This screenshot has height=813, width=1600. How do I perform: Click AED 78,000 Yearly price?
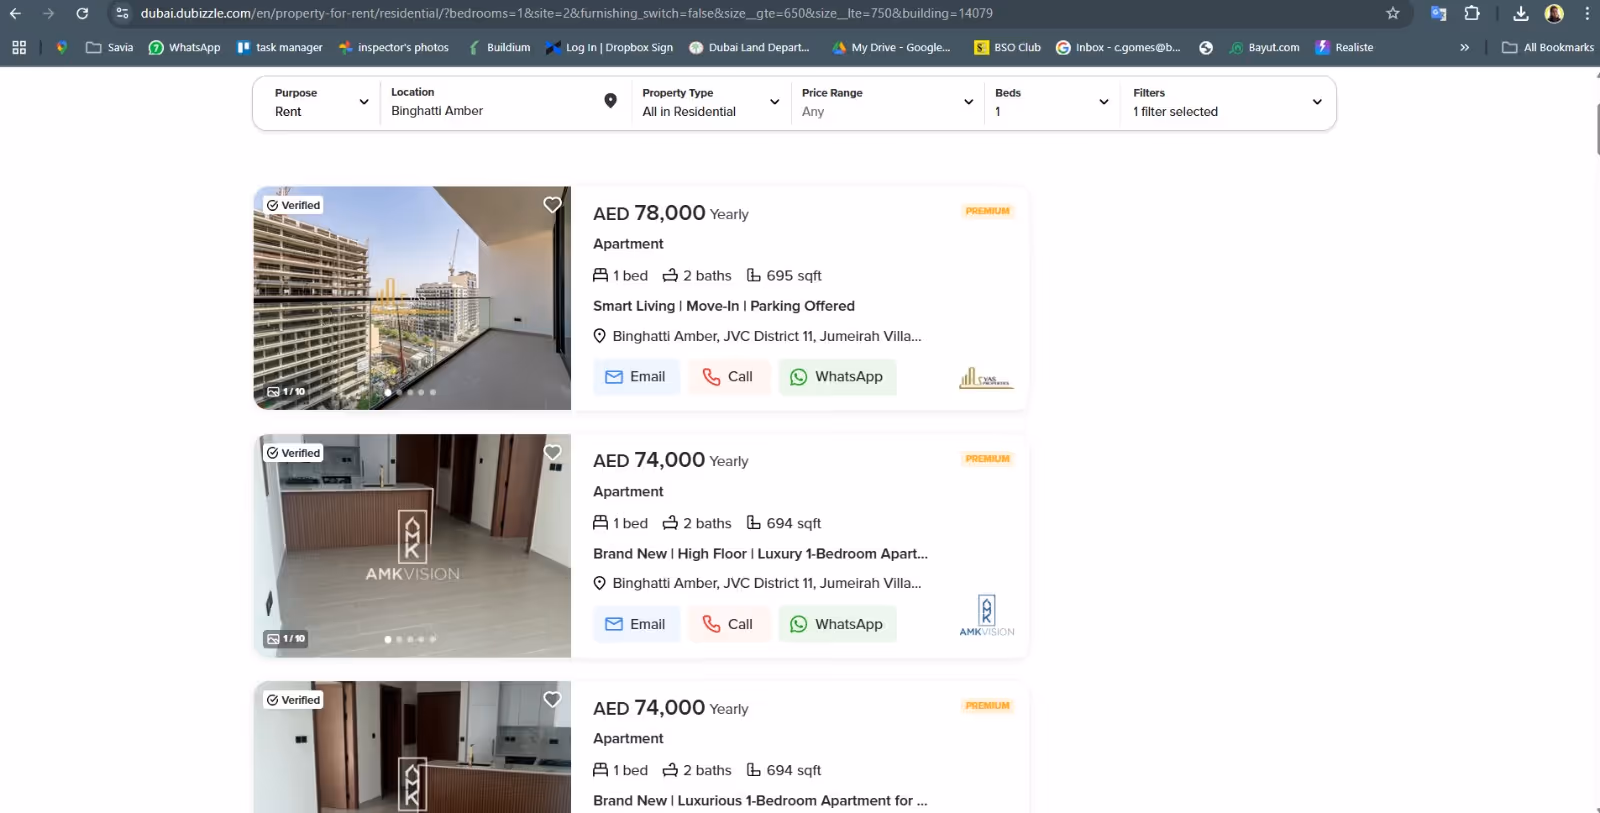[x=671, y=213]
